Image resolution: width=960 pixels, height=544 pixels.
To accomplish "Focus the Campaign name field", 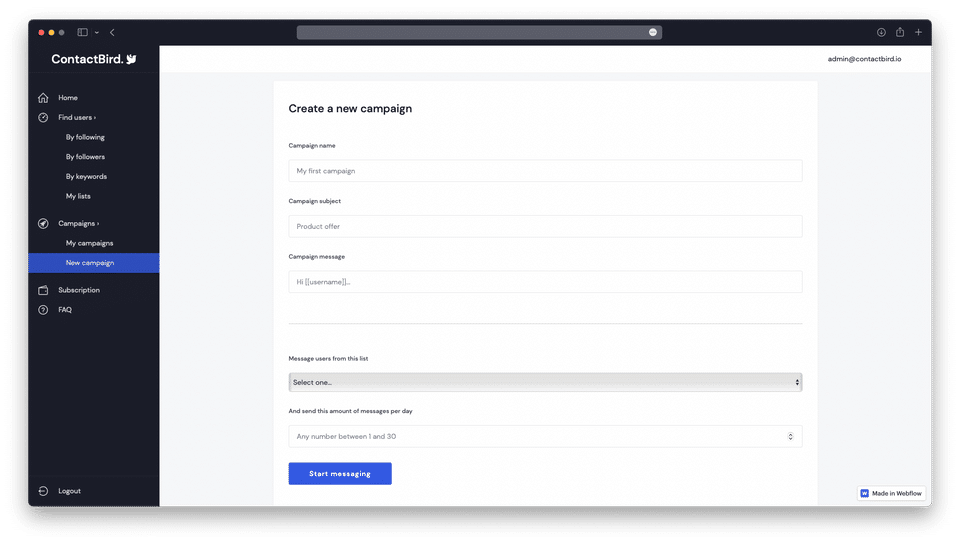I will point(545,171).
